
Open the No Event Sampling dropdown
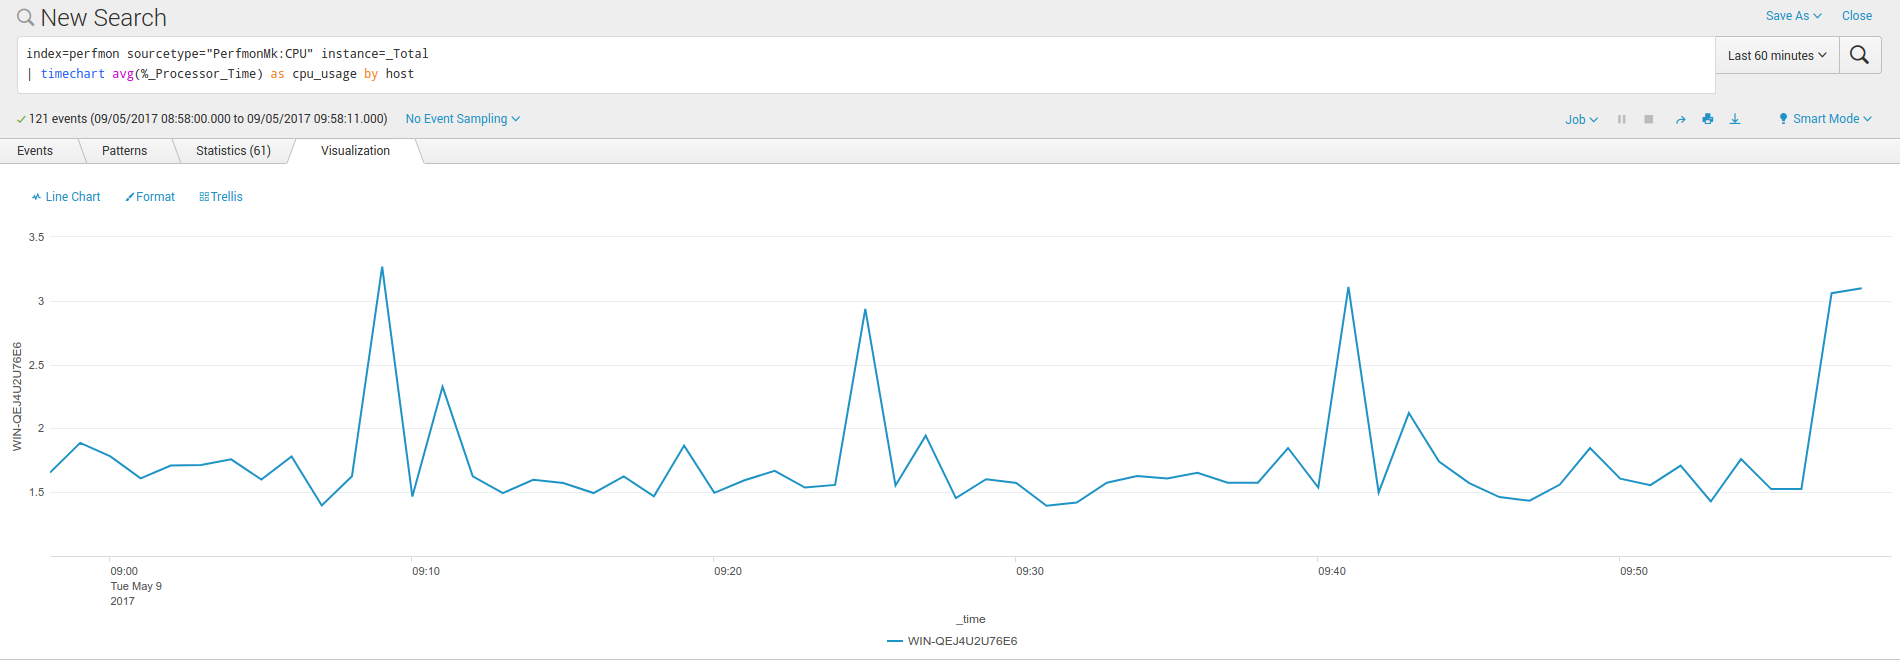click(x=462, y=119)
